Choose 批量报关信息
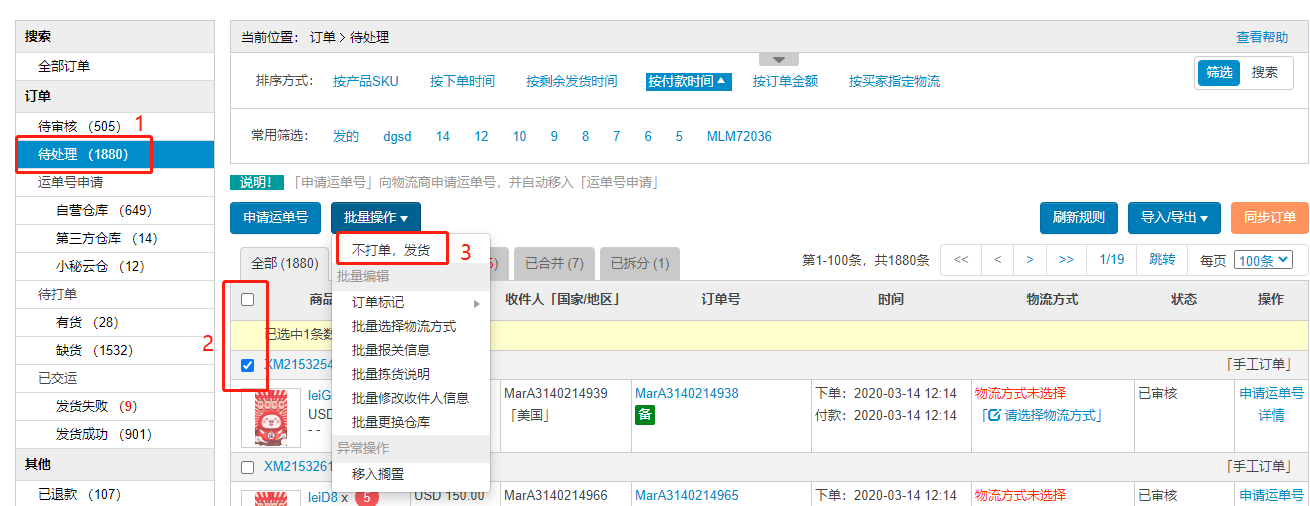 click(391, 350)
